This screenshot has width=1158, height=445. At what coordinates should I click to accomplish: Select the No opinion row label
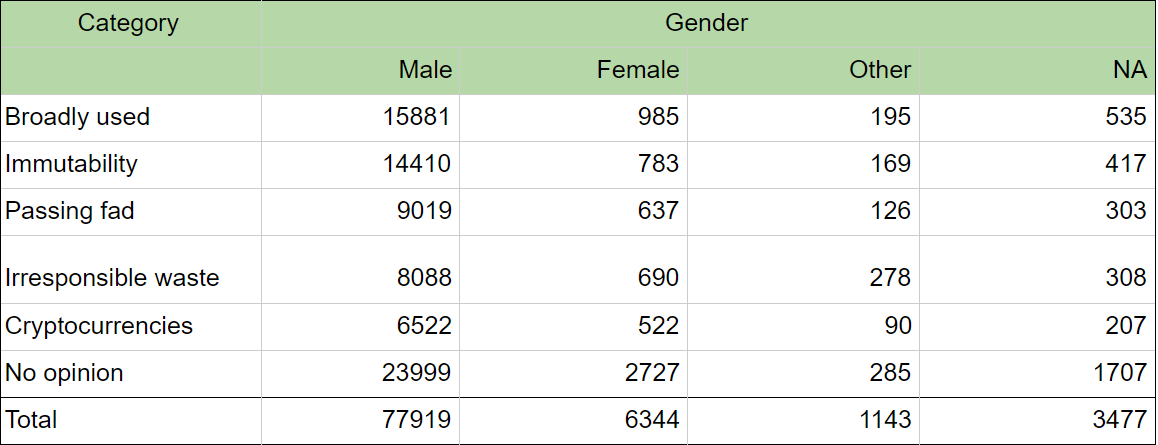click(x=131, y=374)
